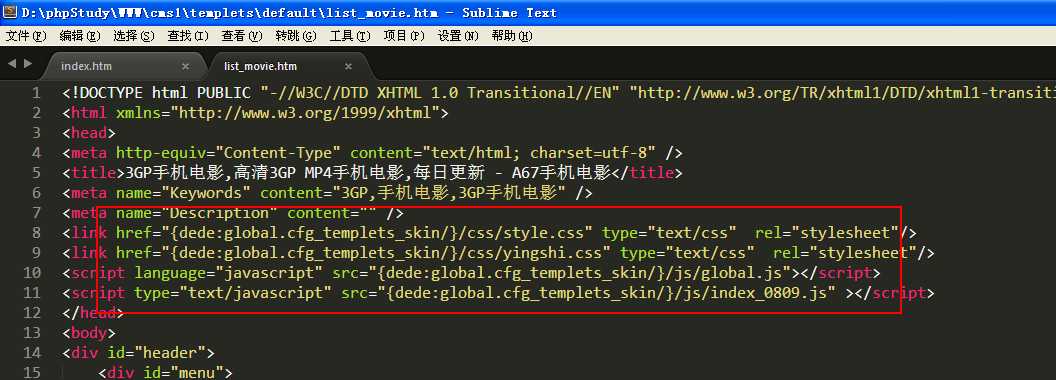Click "Keywords" value on line 6

205,193
